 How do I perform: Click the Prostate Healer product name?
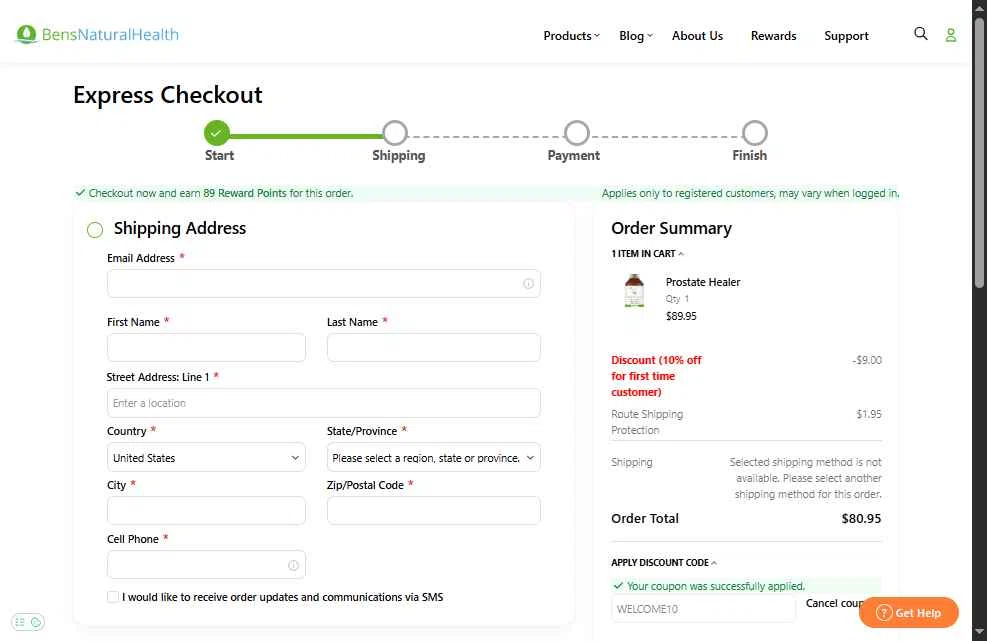tap(702, 282)
